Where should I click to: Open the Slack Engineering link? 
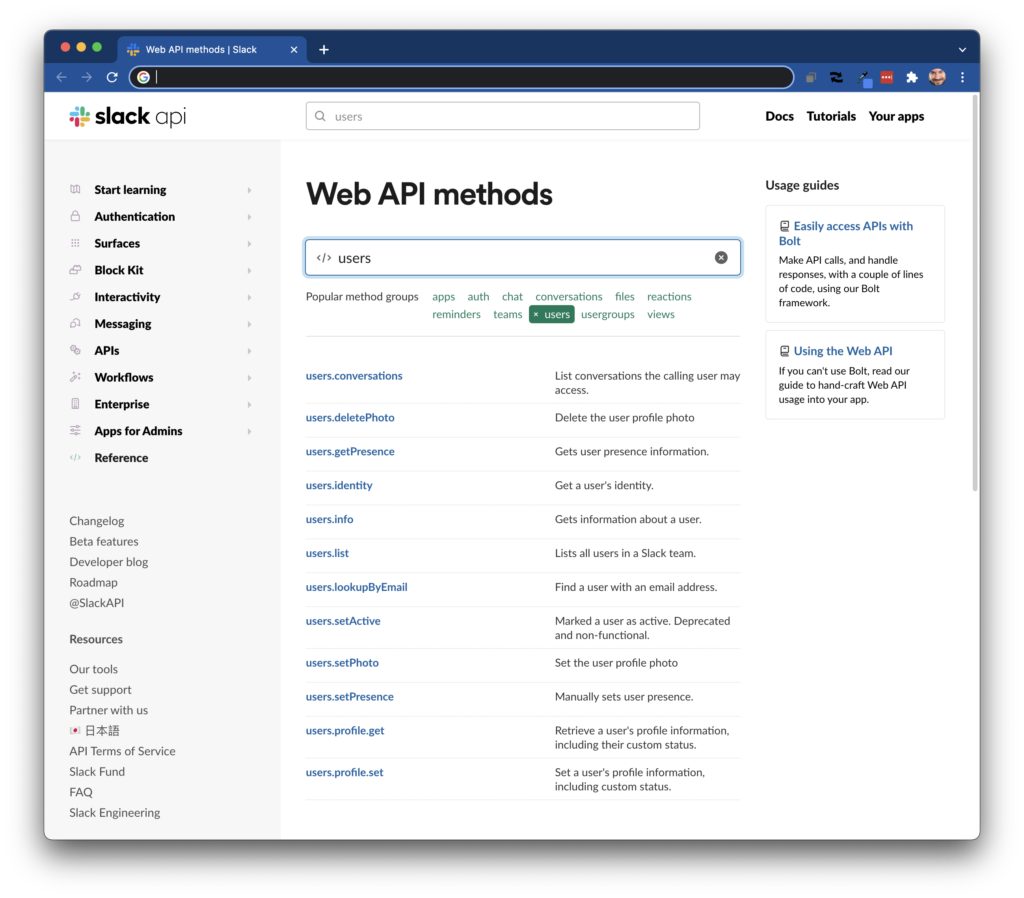click(x=115, y=812)
